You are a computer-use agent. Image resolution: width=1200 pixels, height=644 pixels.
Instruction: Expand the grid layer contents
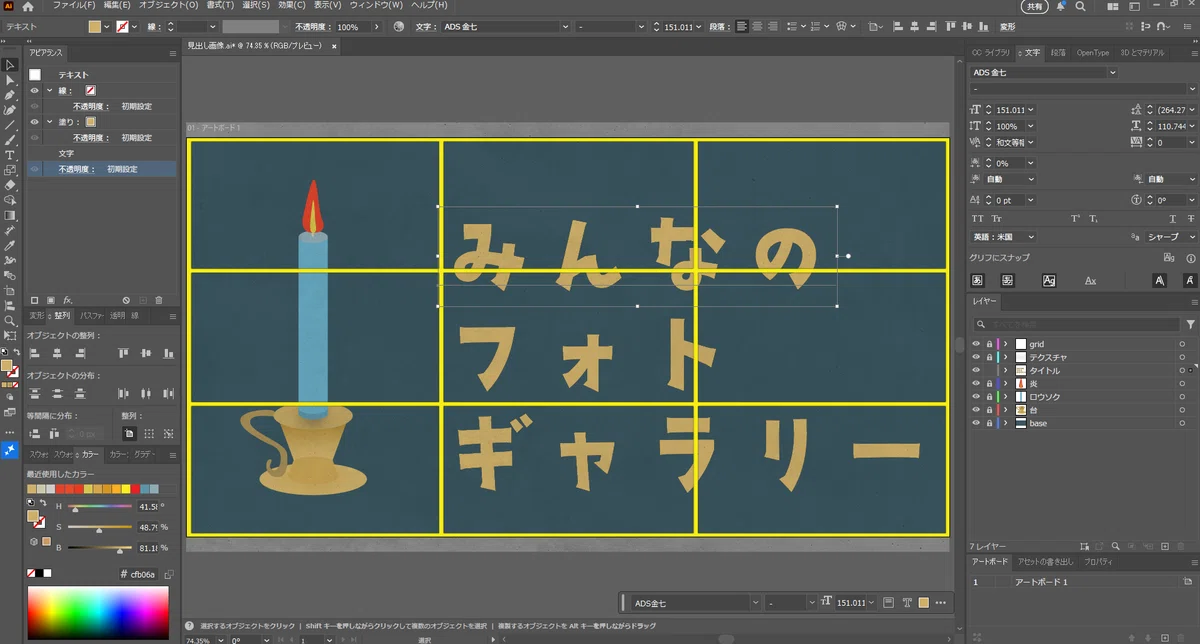point(1005,344)
